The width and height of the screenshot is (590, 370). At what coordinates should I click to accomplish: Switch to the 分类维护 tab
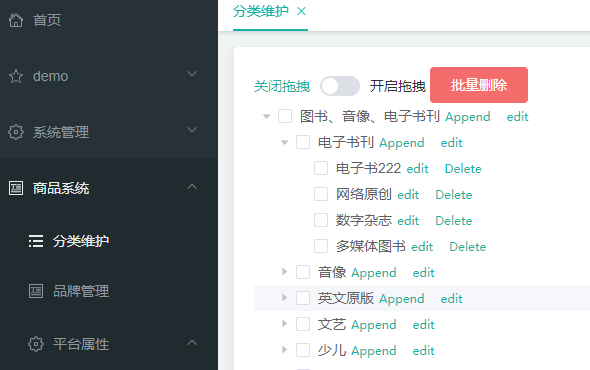tap(261, 11)
